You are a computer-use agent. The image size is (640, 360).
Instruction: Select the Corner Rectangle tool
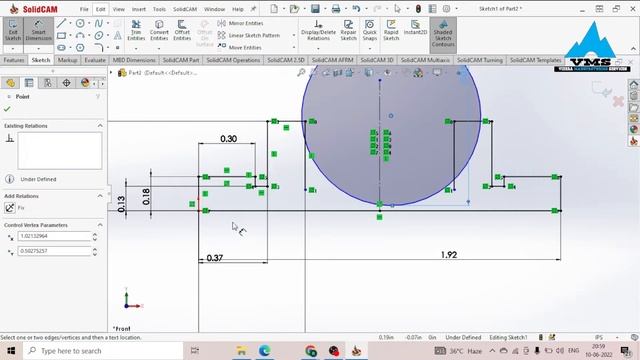(x=61, y=36)
